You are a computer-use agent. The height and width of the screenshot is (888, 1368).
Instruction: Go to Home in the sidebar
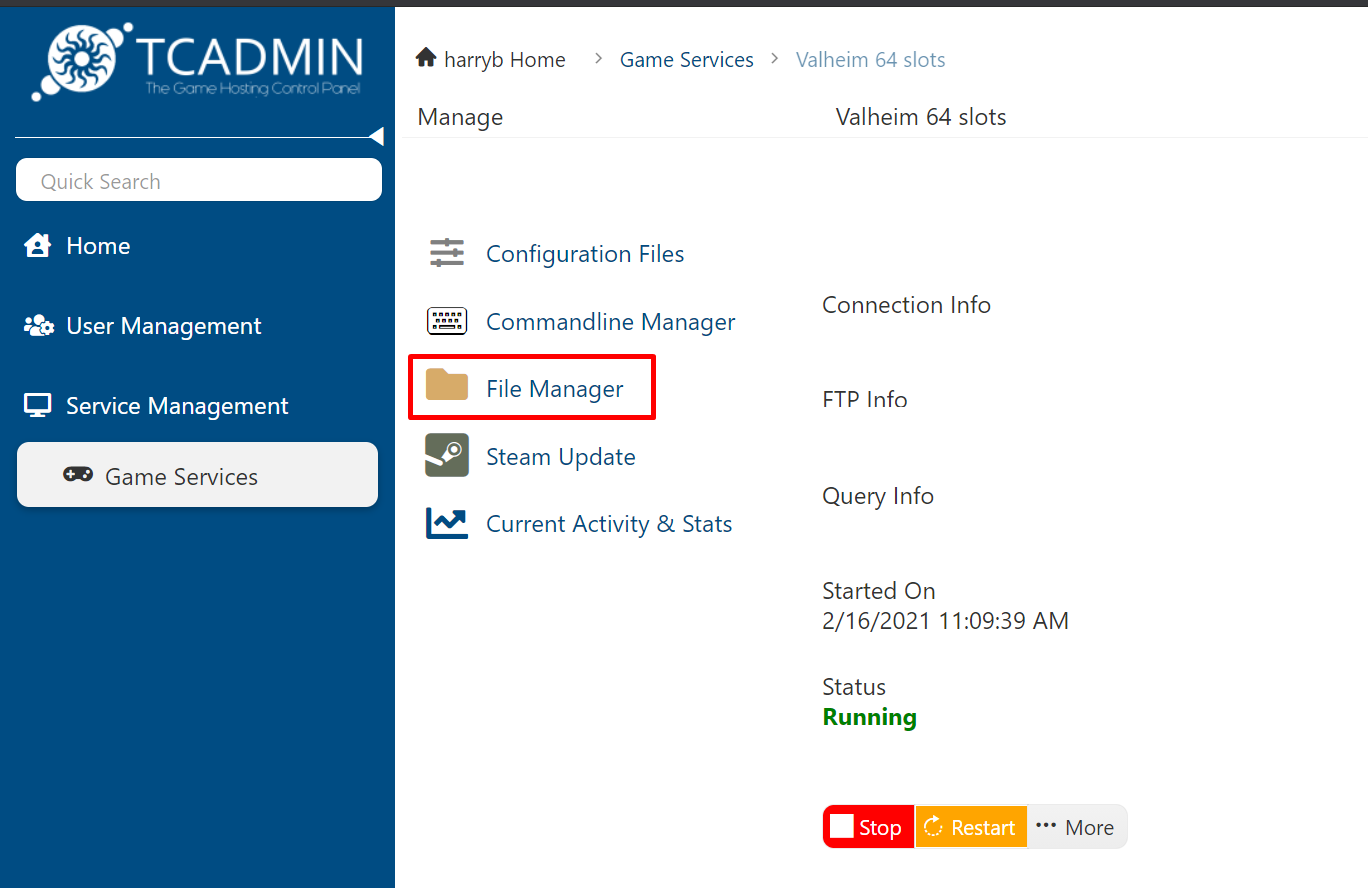98,246
